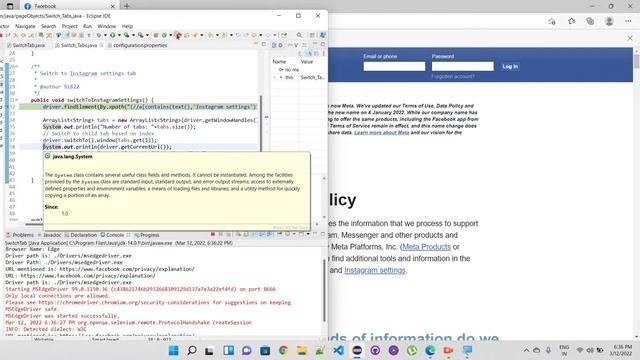
Task: Click the Name column header in Variables
Action: pos(279,62)
